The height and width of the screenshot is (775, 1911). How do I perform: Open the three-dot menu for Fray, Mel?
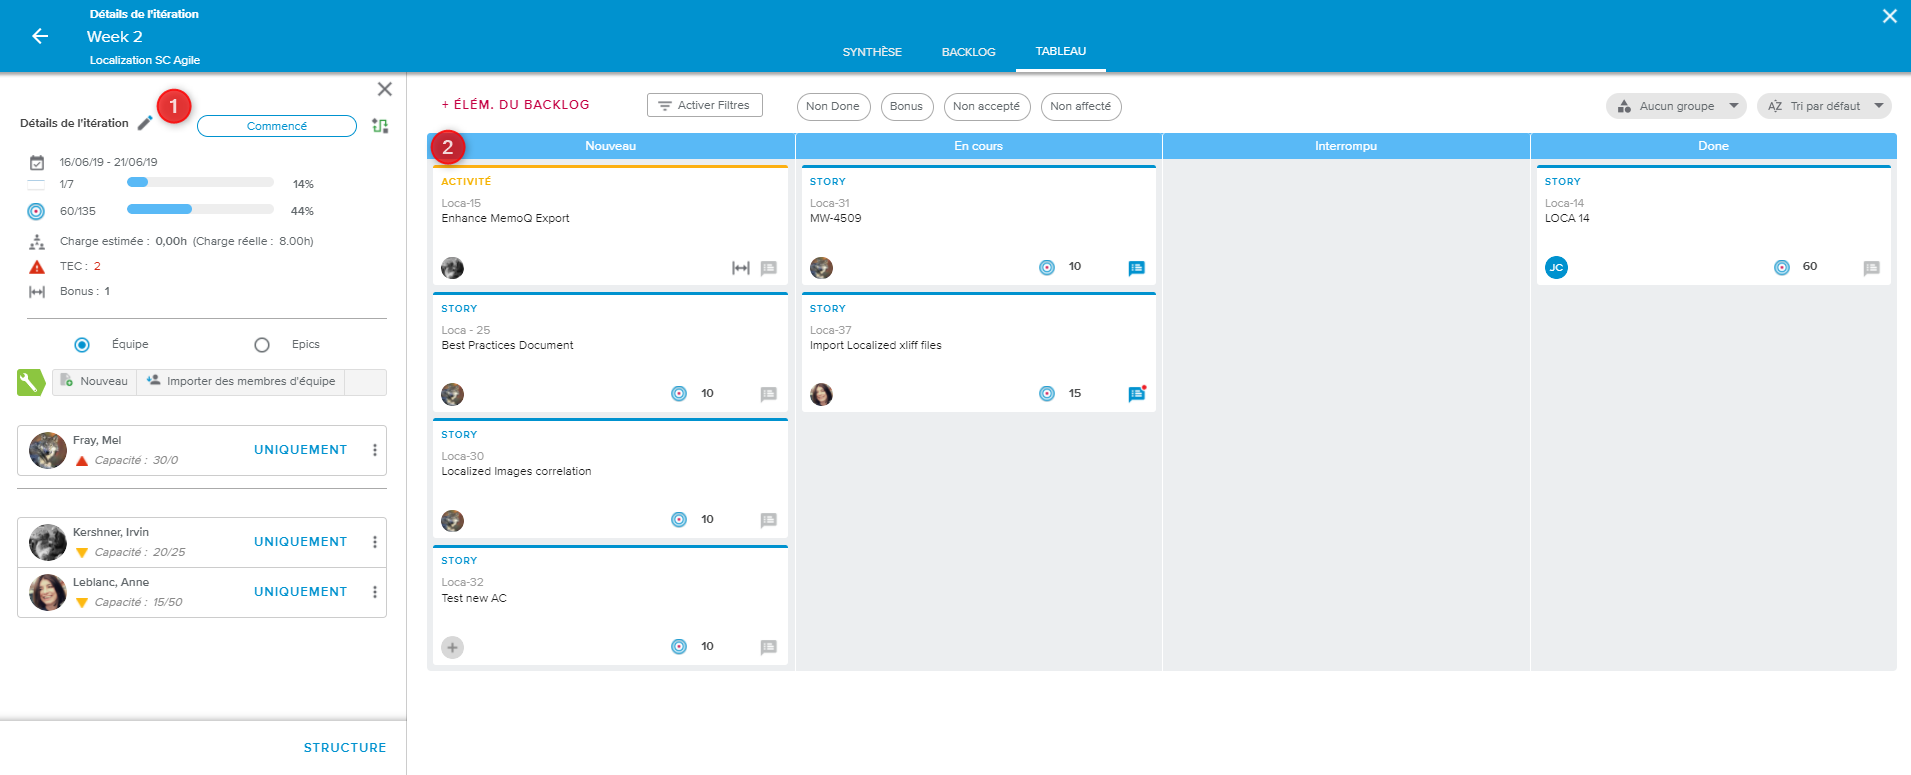[375, 450]
